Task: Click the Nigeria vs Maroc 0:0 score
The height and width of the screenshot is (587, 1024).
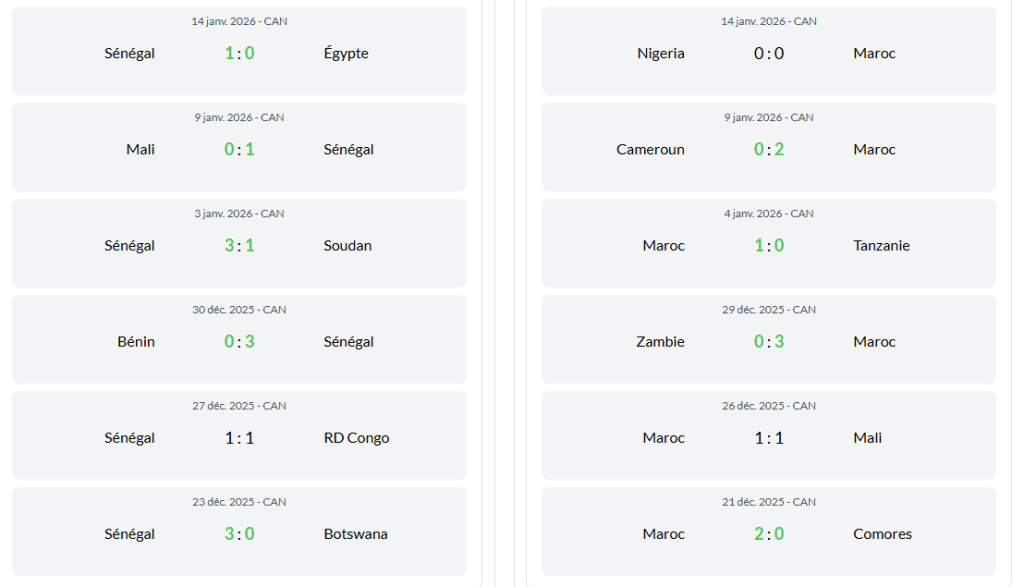Action: click(769, 53)
